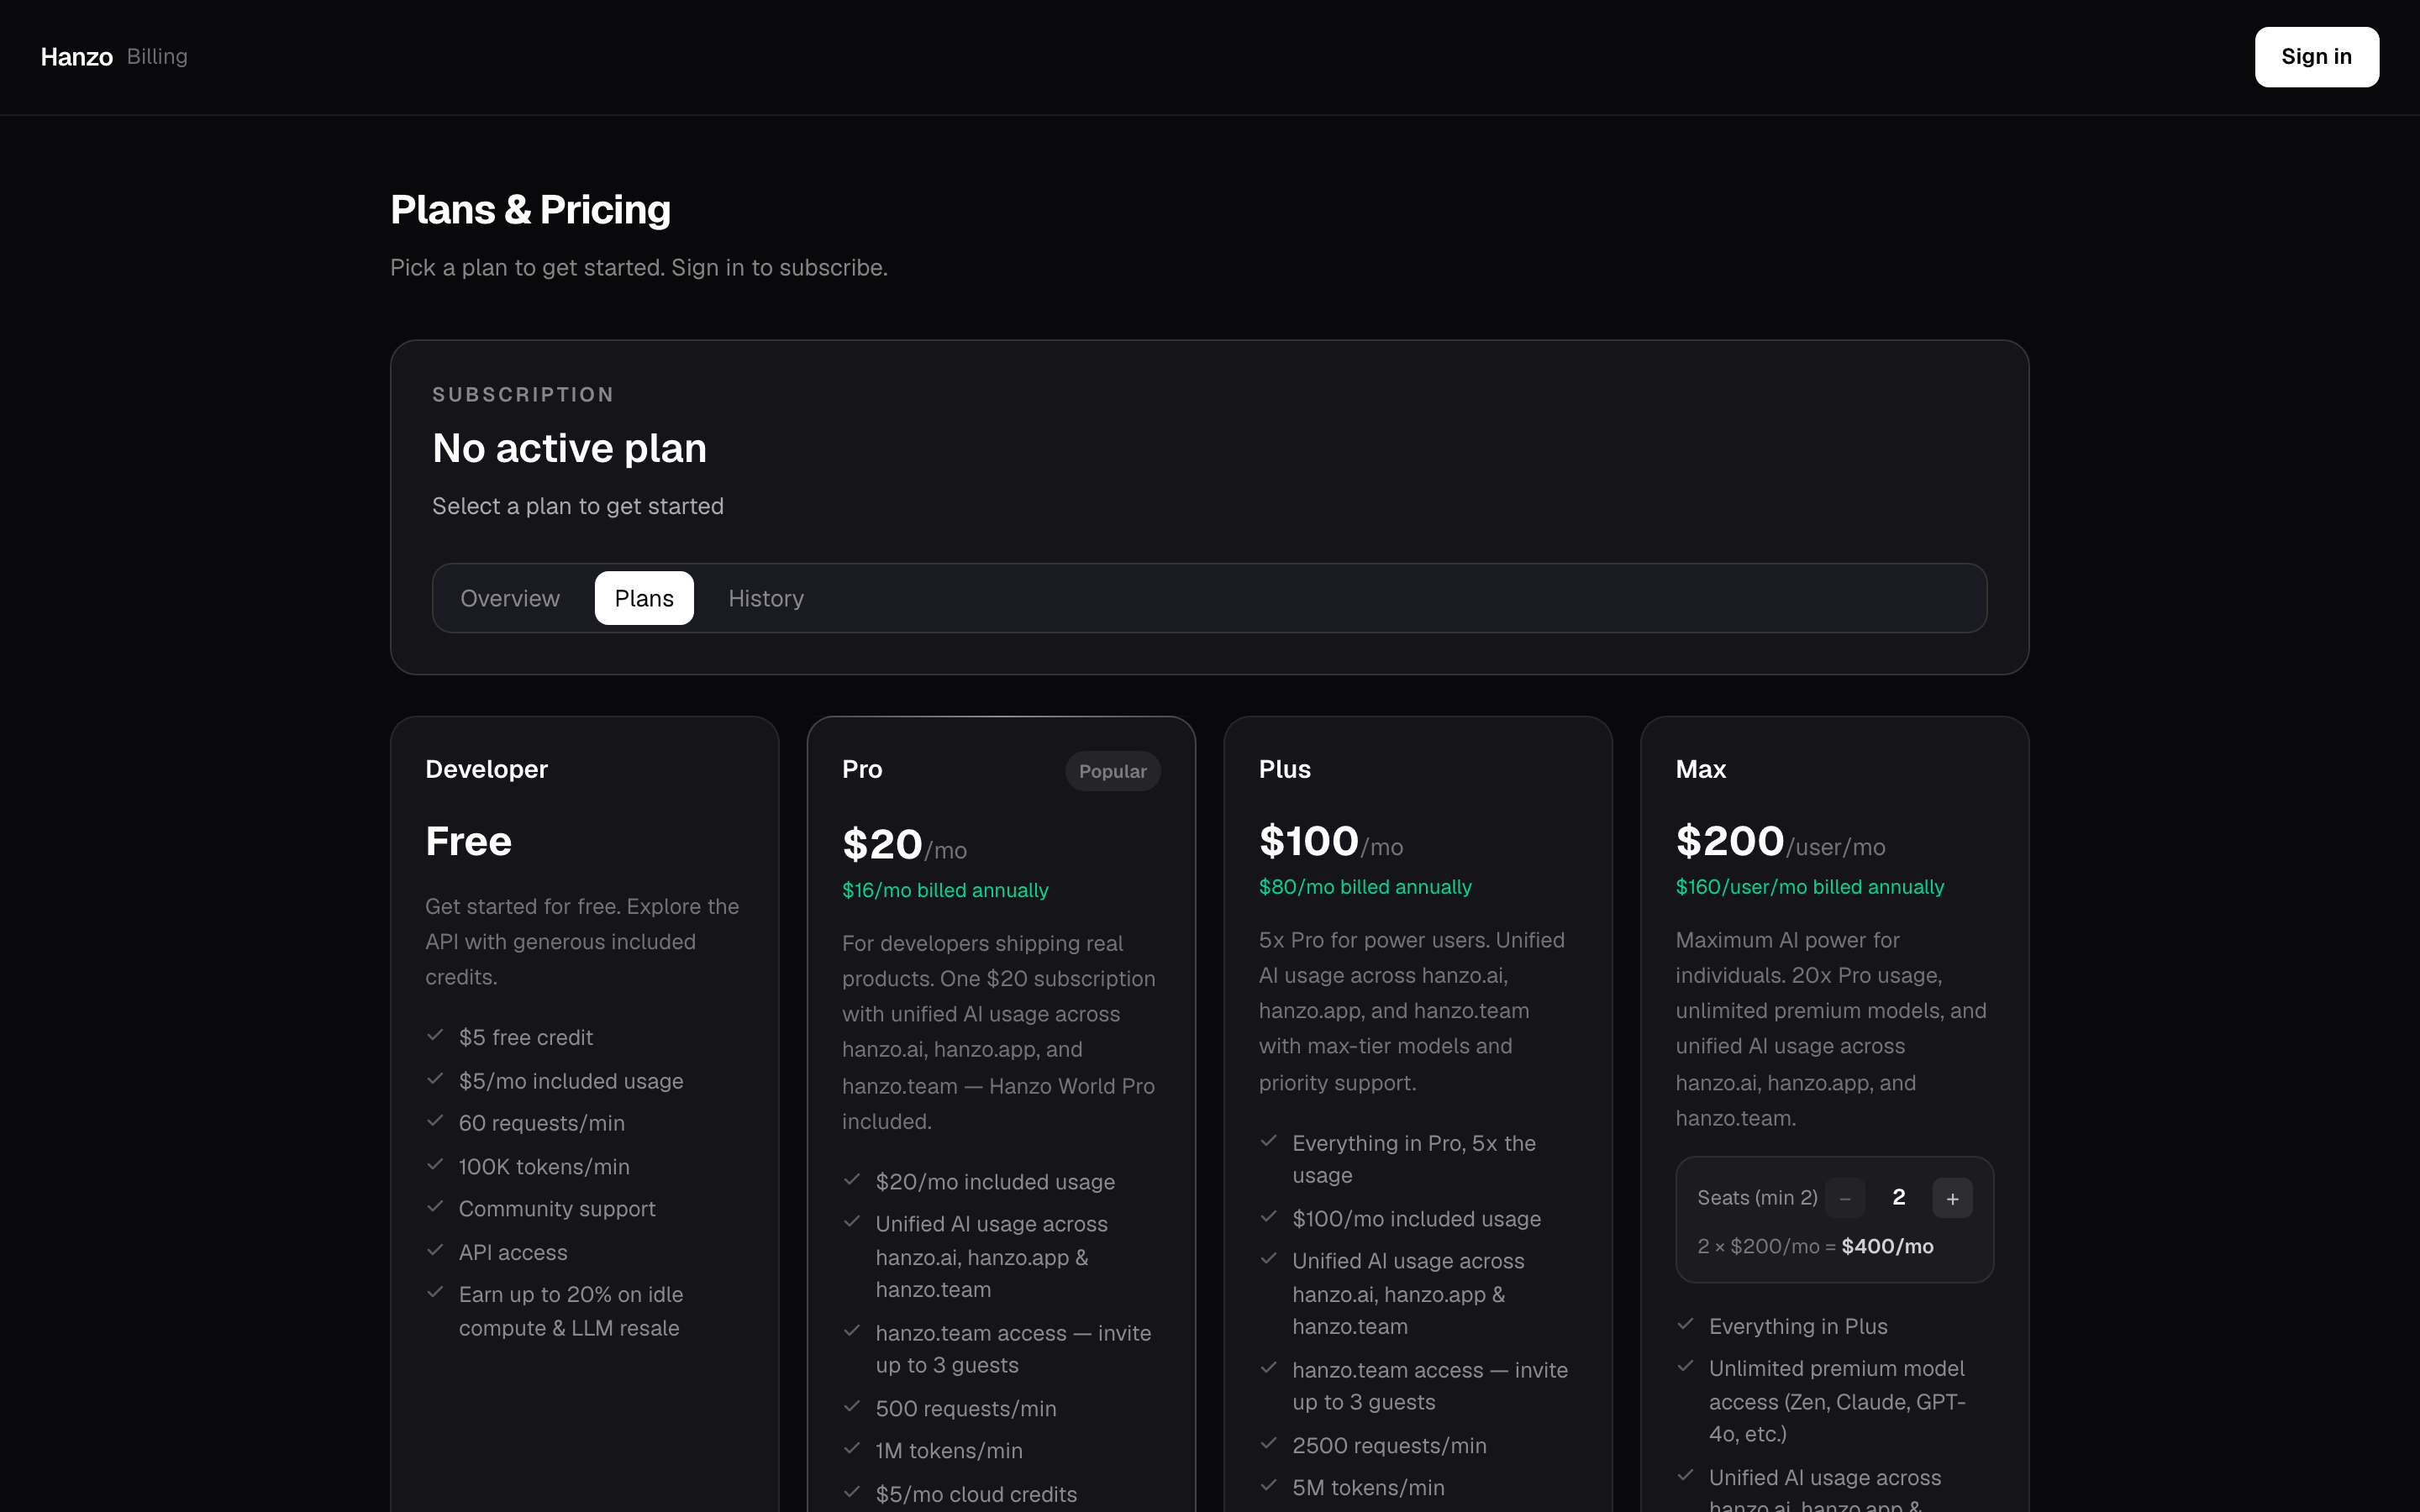Click the "Plans & Pricing" heading
Image resolution: width=2420 pixels, height=1512 pixels.
click(x=530, y=210)
